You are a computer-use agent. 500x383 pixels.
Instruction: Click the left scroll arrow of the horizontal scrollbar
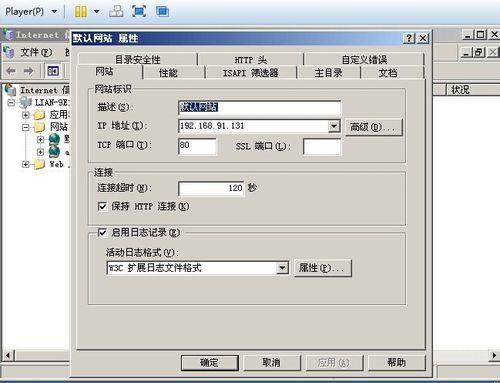point(8,355)
